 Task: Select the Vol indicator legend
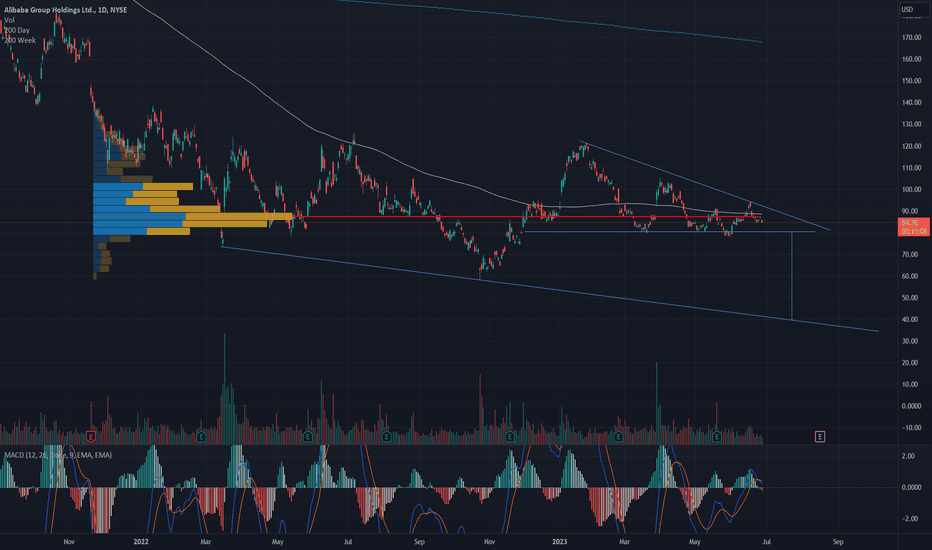pyautogui.click(x=9, y=20)
